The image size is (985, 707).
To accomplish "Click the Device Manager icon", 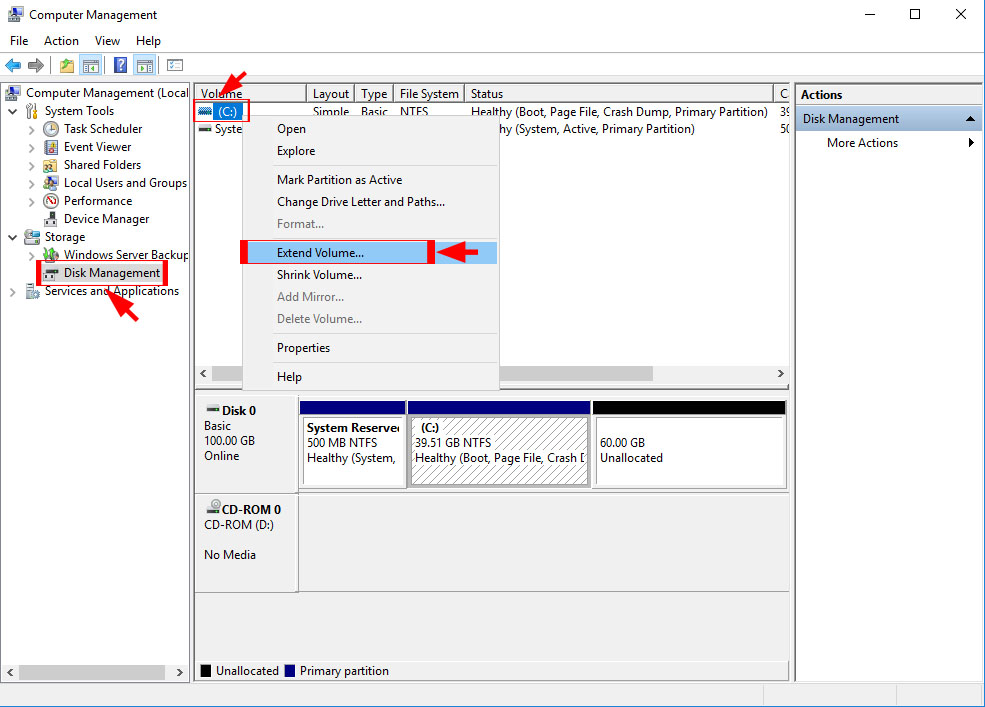I will pyautogui.click(x=51, y=219).
